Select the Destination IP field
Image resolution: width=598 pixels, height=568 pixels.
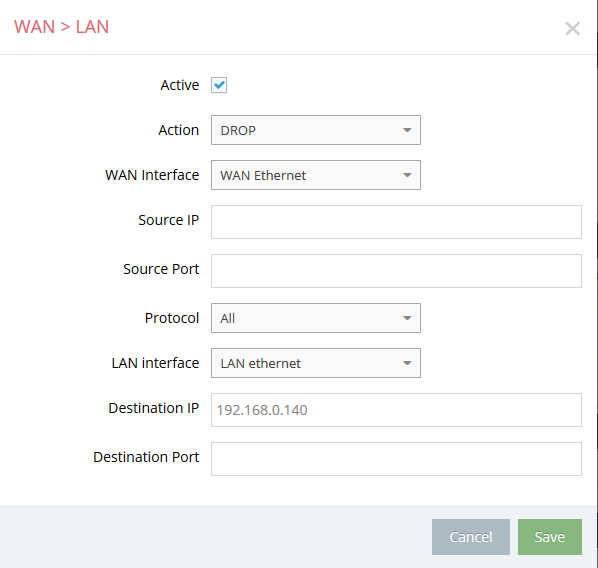coord(396,410)
